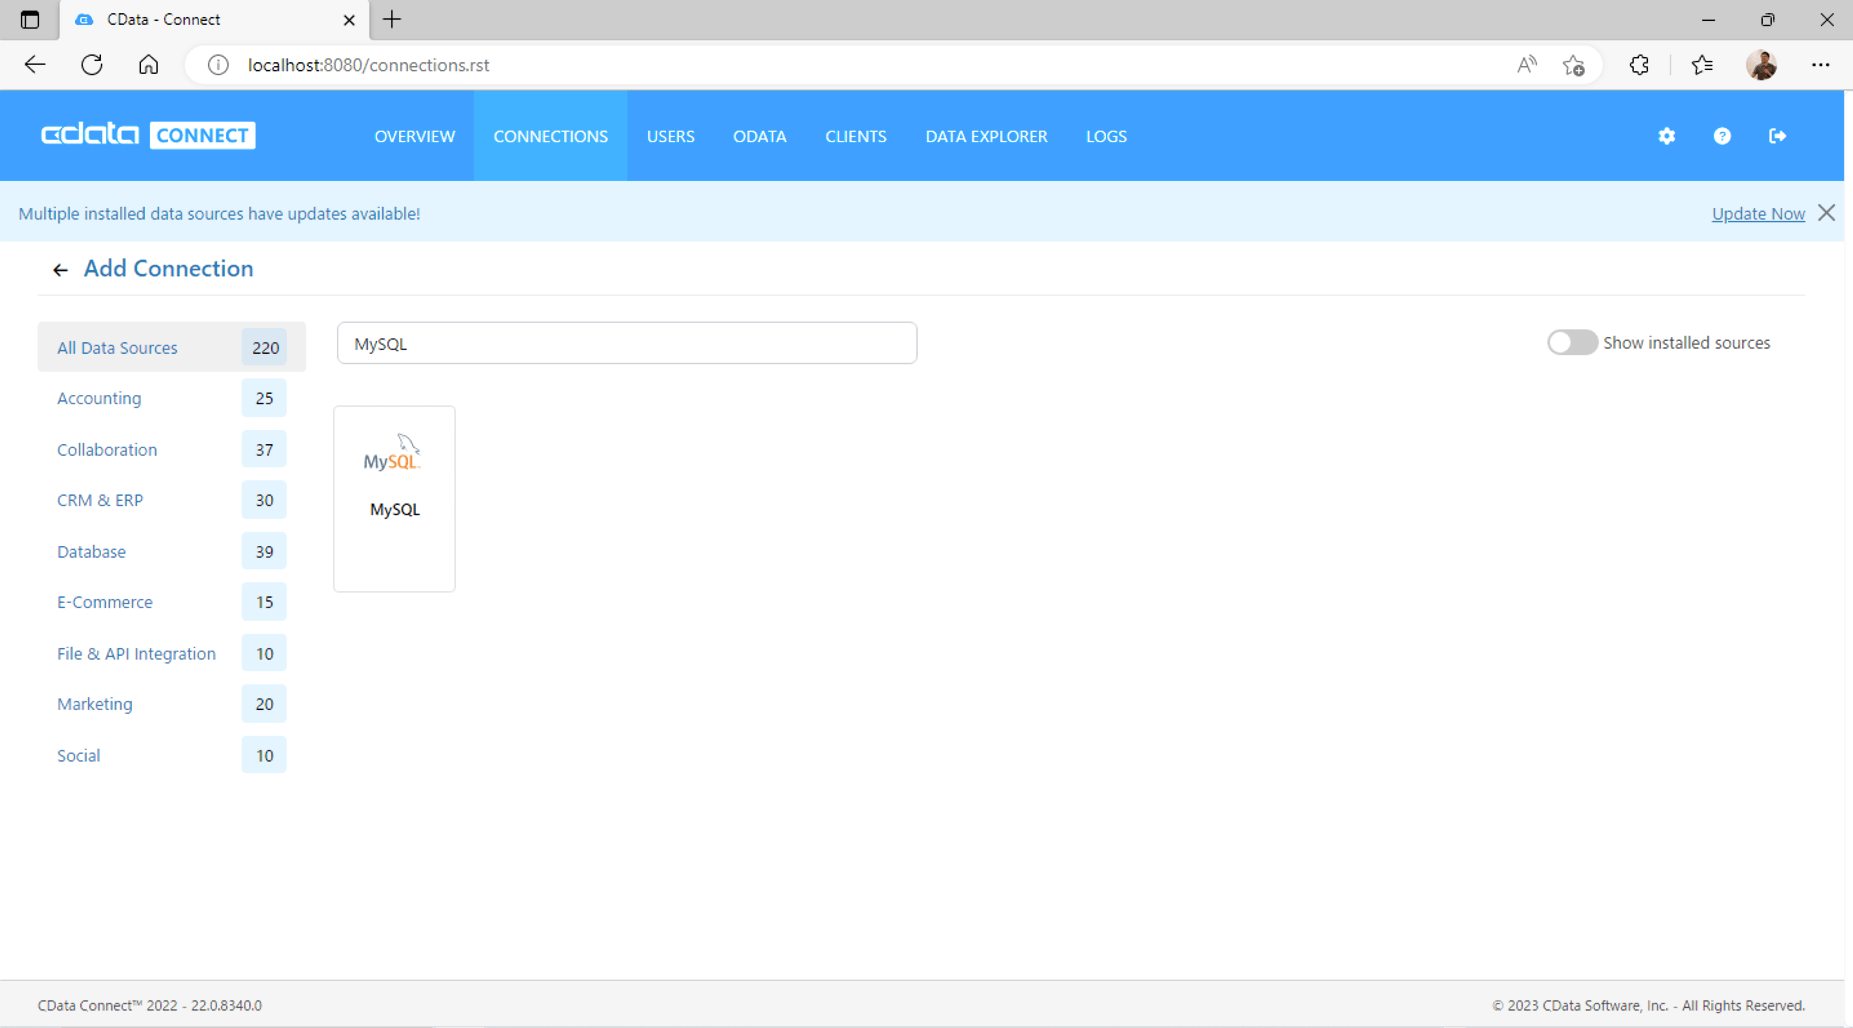Screen dimensions: 1853x1028
Task: Open the CLIENTS tab
Action: (855, 136)
